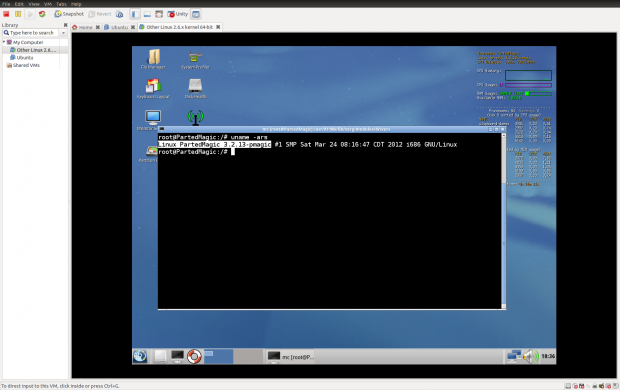Maximize the terminal window
The image size is (620, 390).
(x=497, y=129)
